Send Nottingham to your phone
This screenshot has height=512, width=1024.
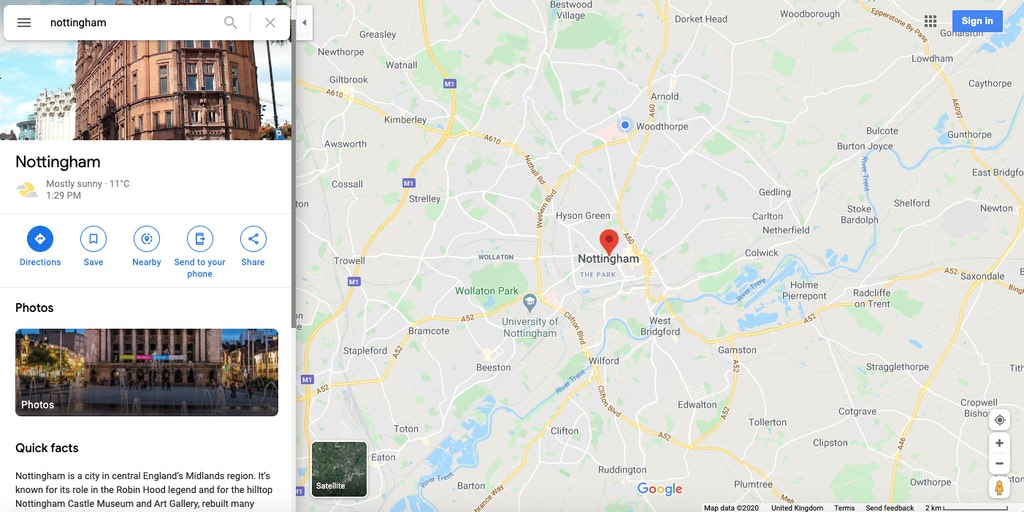[200, 252]
